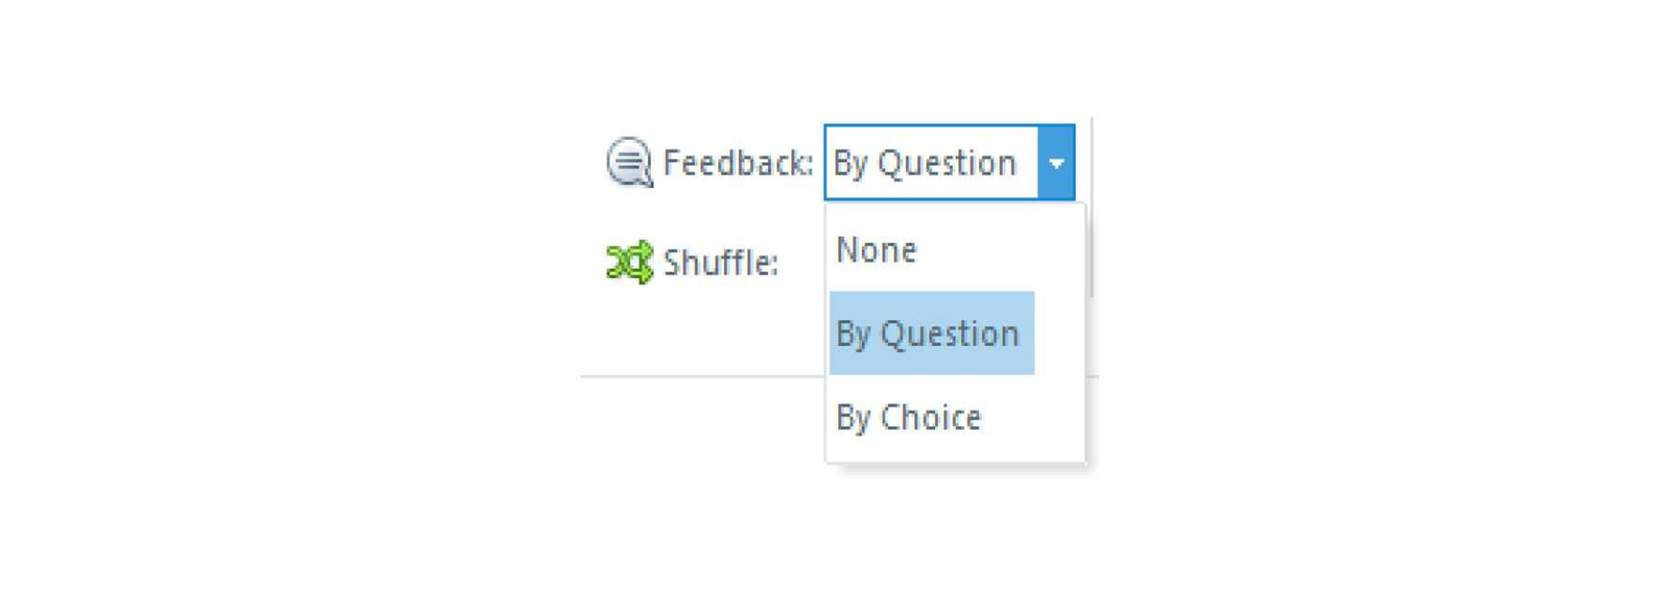This screenshot has width=1680, height=597.
Task: Select the crossed arrows icon beside Shuffle
Action: [x=629, y=262]
